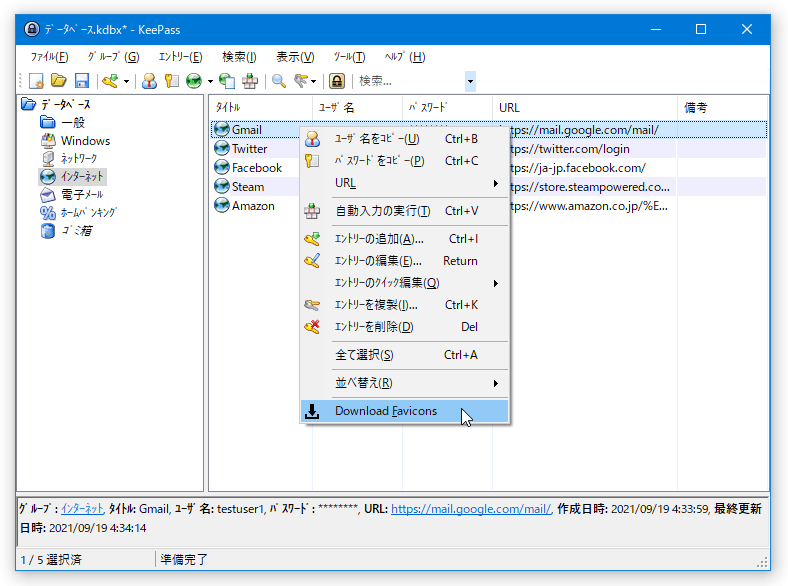The width and height of the screenshot is (788, 586).
Task: Select the インターネット group in the tree
Action: coord(82,177)
